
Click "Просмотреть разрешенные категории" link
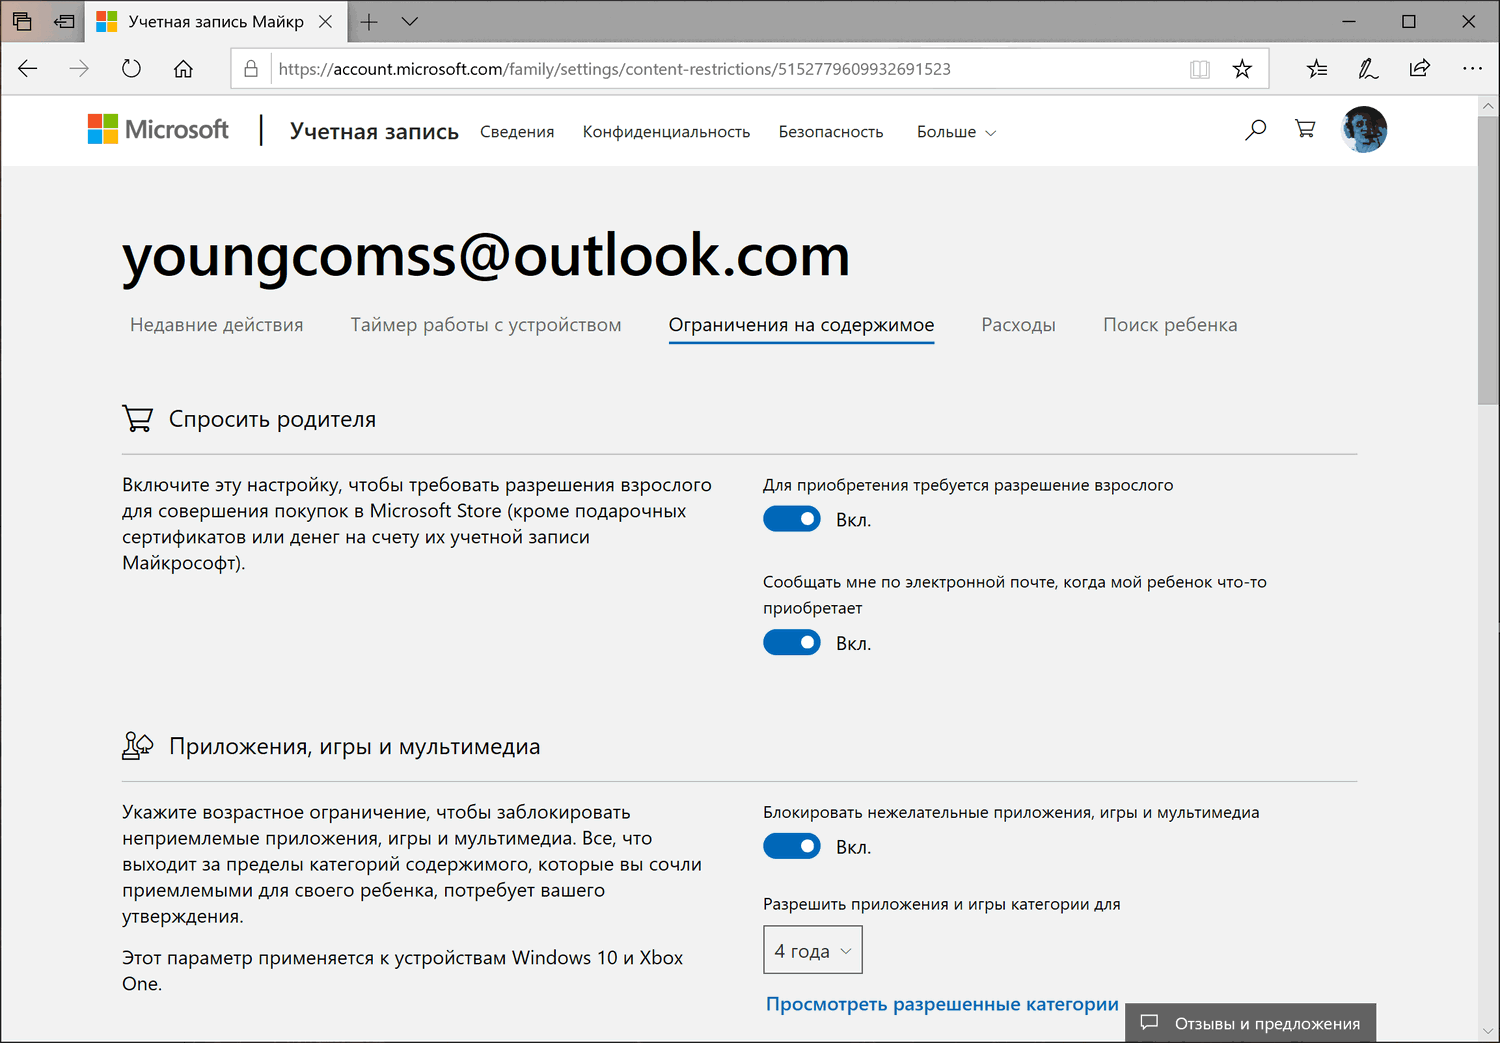942,1004
